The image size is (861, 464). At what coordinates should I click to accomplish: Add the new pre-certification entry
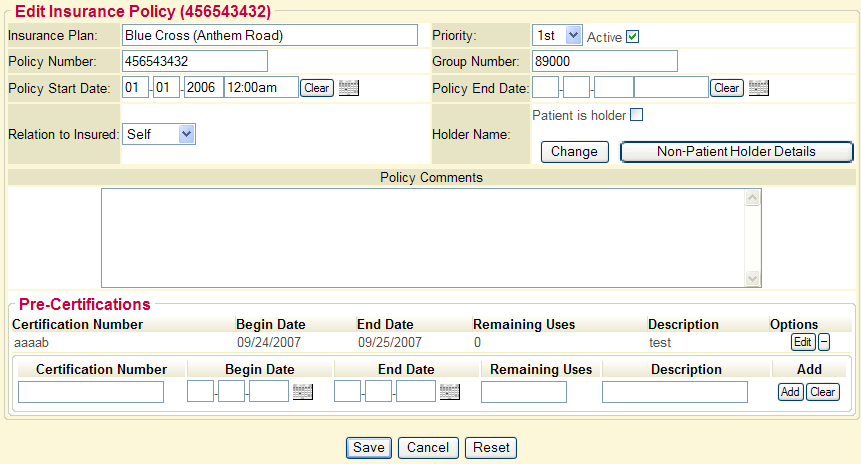pyautogui.click(x=790, y=392)
